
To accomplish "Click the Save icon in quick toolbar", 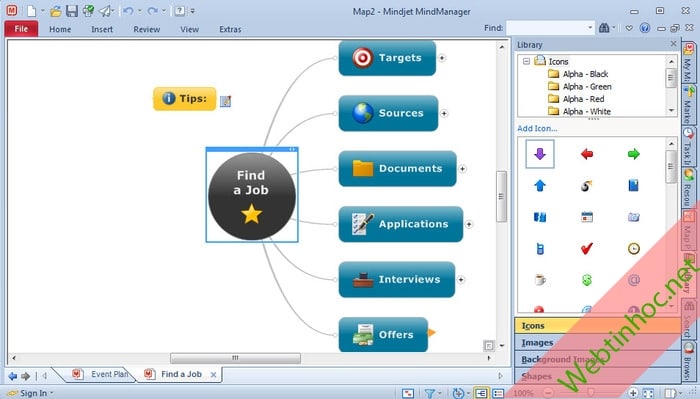I will click(x=72, y=11).
